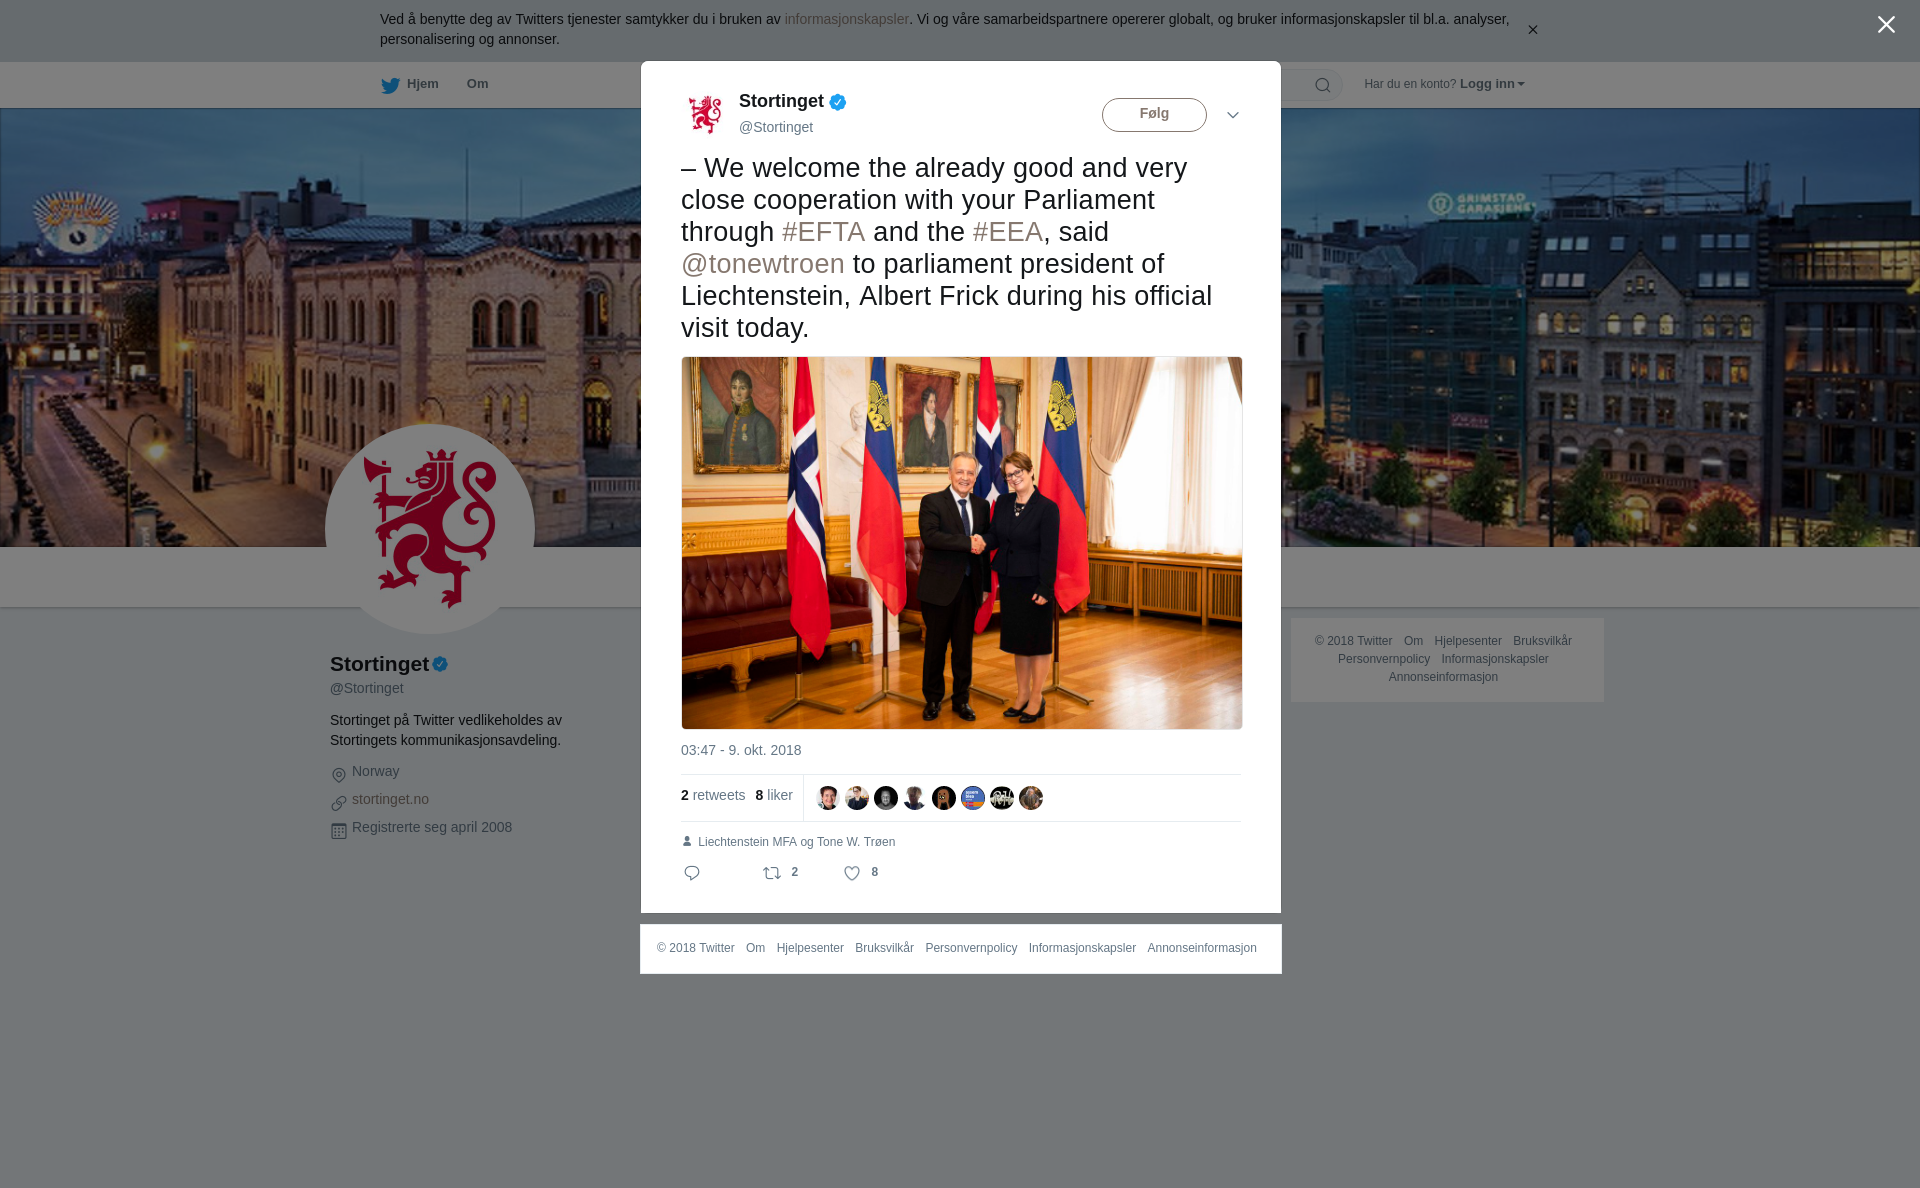Close the tweet overlay with large X

1886,25
